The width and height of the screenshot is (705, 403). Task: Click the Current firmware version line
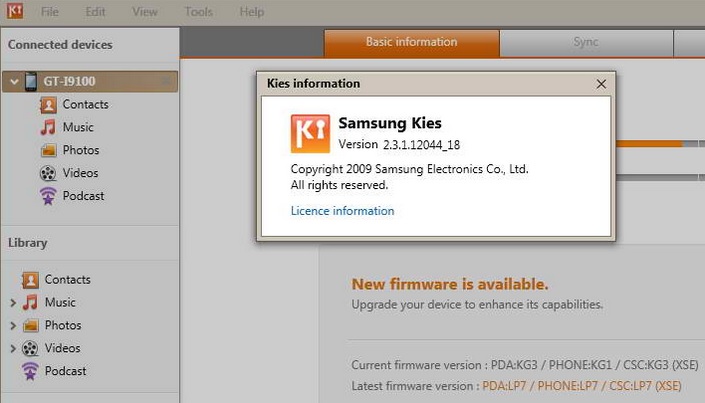[x=525, y=365]
